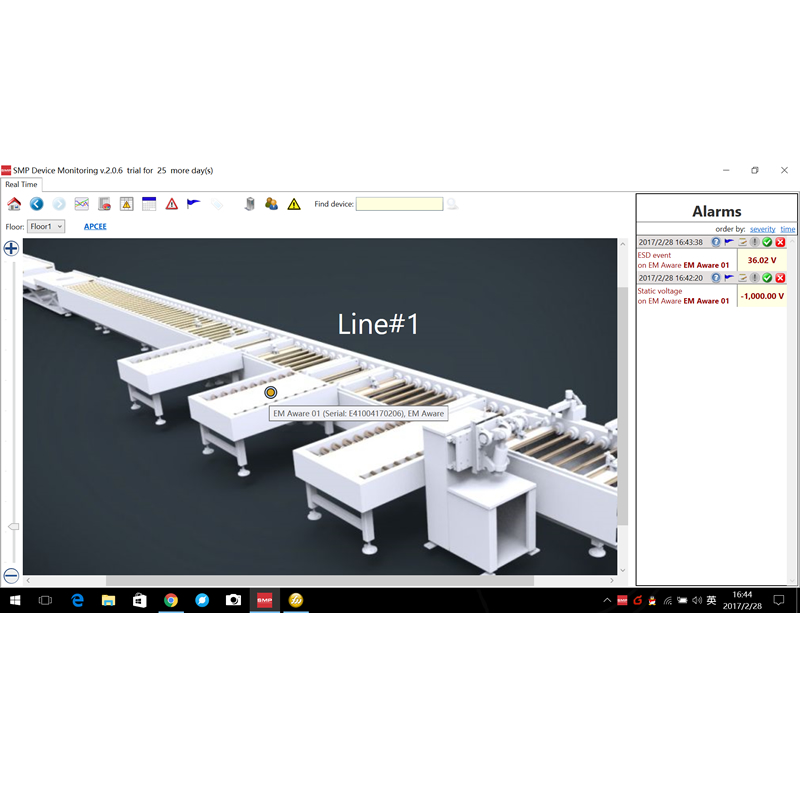Go to the Home view icon

coord(14,204)
